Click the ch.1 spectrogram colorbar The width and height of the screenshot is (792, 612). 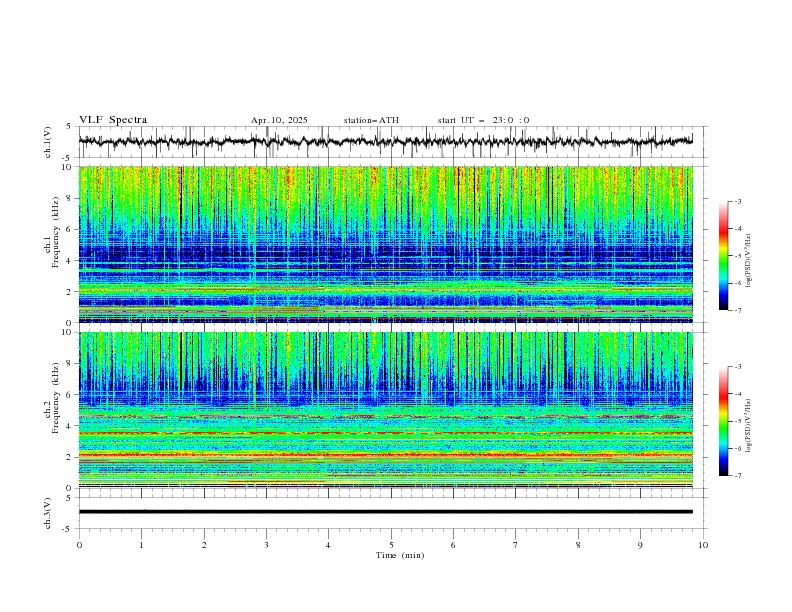tap(724, 256)
